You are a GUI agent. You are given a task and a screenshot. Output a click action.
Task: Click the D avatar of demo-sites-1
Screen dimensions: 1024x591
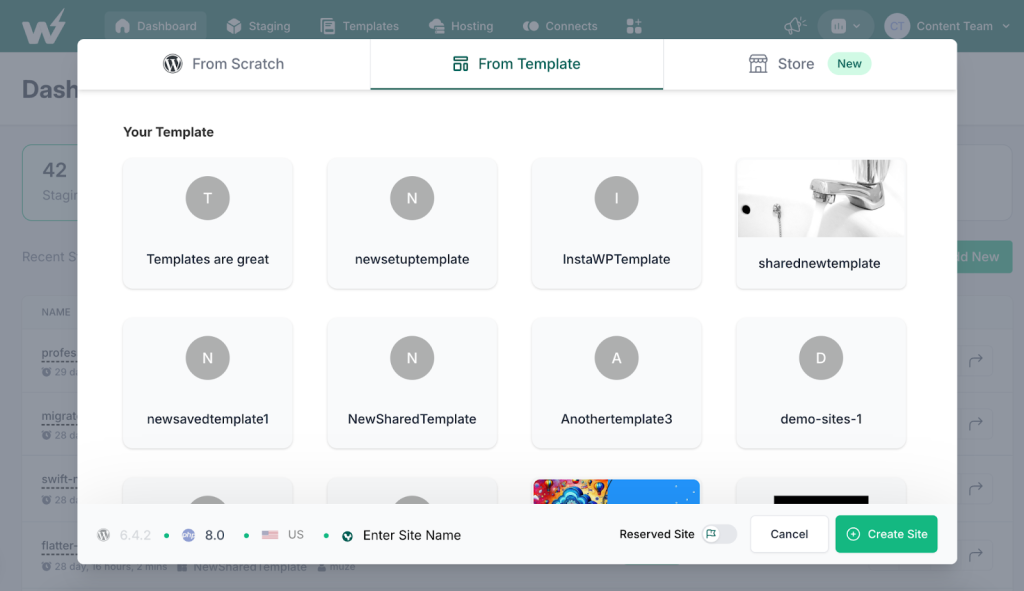821,358
